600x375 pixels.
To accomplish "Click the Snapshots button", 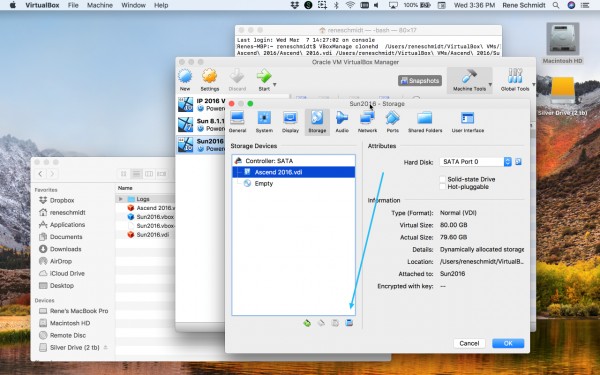I will [x=420, y=81].
